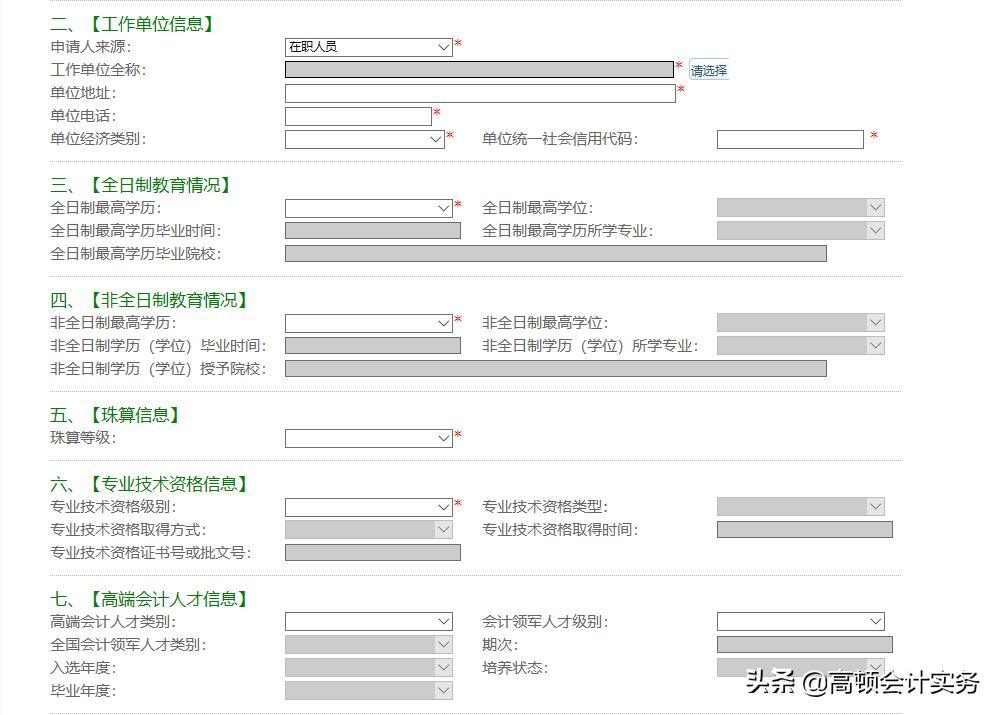1000x715 pixels.
Task: Expand the 非全日制学历（学位）所学专业 dropdown
Action: pyautogui.click(x=800, y=345)
